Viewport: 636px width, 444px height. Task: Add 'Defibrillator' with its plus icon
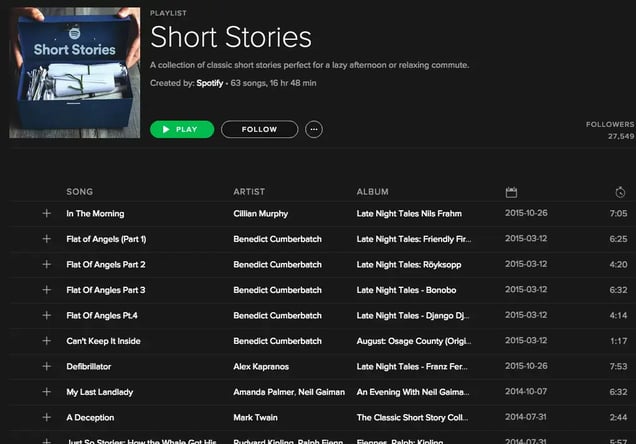click(46, 366)
